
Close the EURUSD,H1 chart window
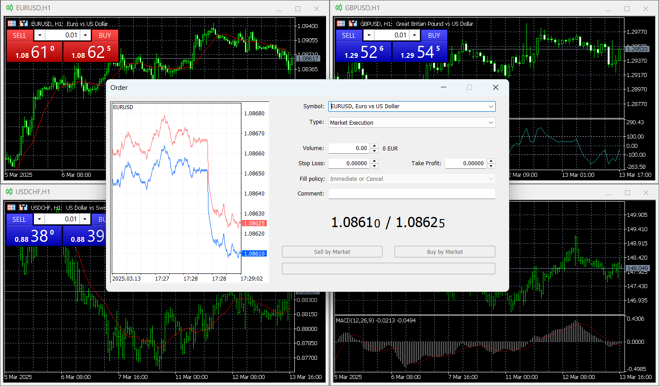(x=317, y=8)
